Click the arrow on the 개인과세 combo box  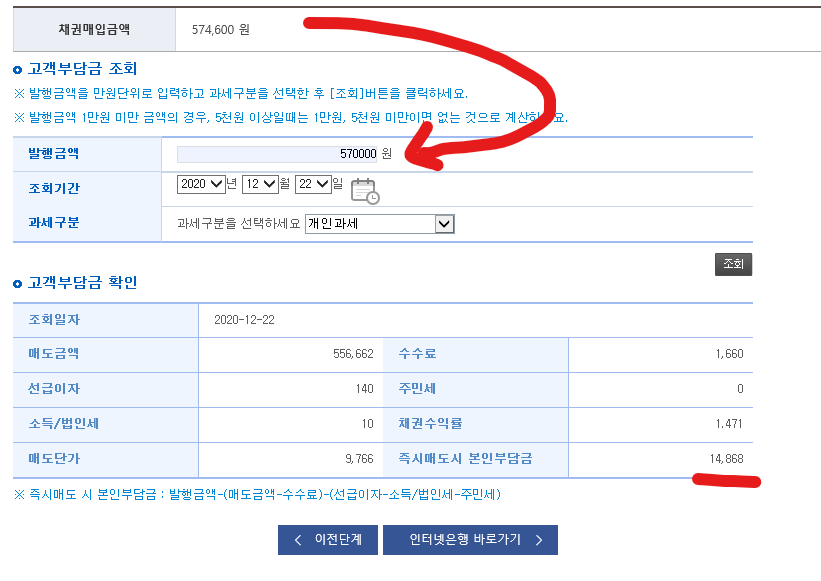(443, 222)
